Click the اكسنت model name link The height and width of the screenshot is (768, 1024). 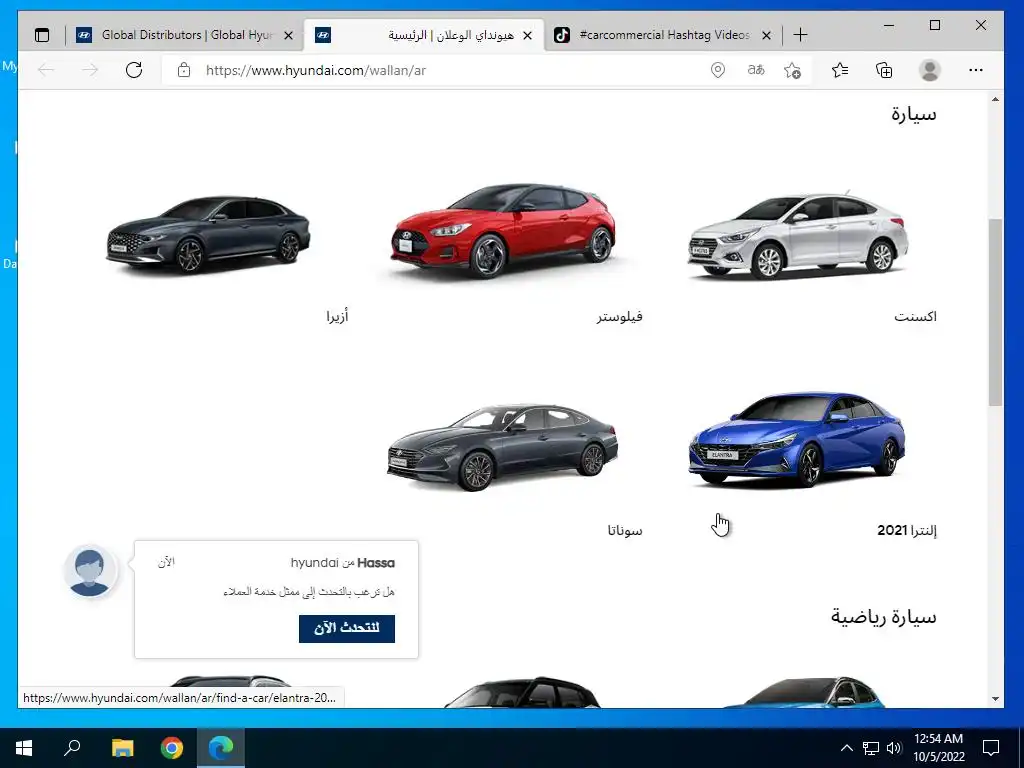coord(916,317)
